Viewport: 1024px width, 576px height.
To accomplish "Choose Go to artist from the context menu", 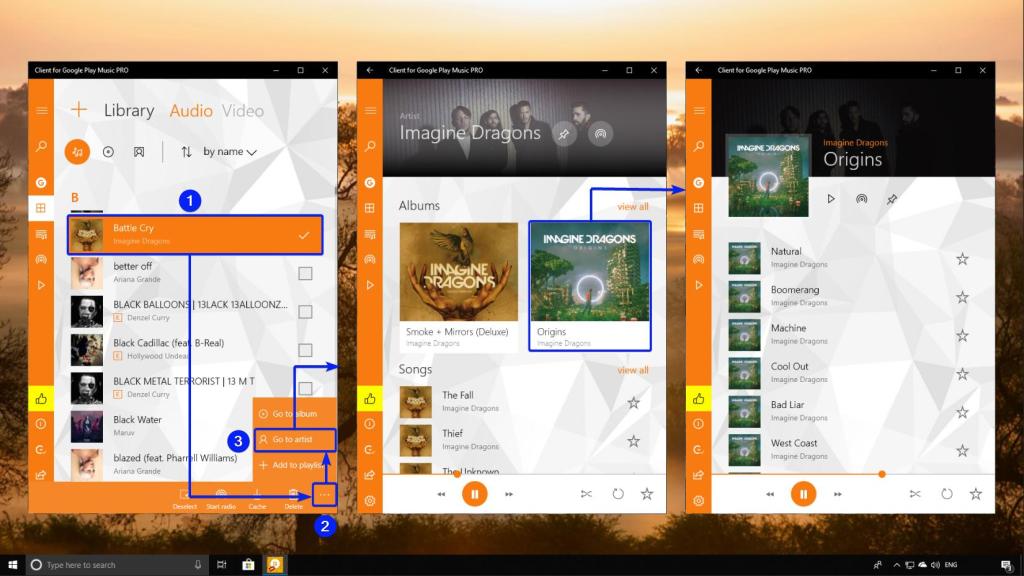I will pos(294,439).
